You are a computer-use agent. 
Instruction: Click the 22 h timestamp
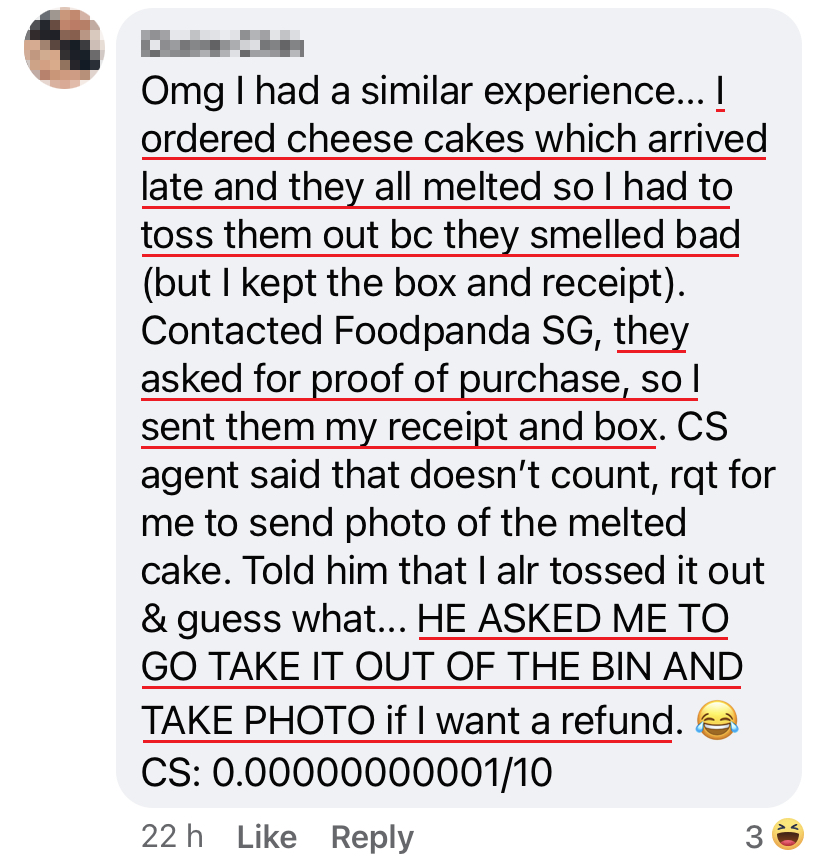[172, 836]
